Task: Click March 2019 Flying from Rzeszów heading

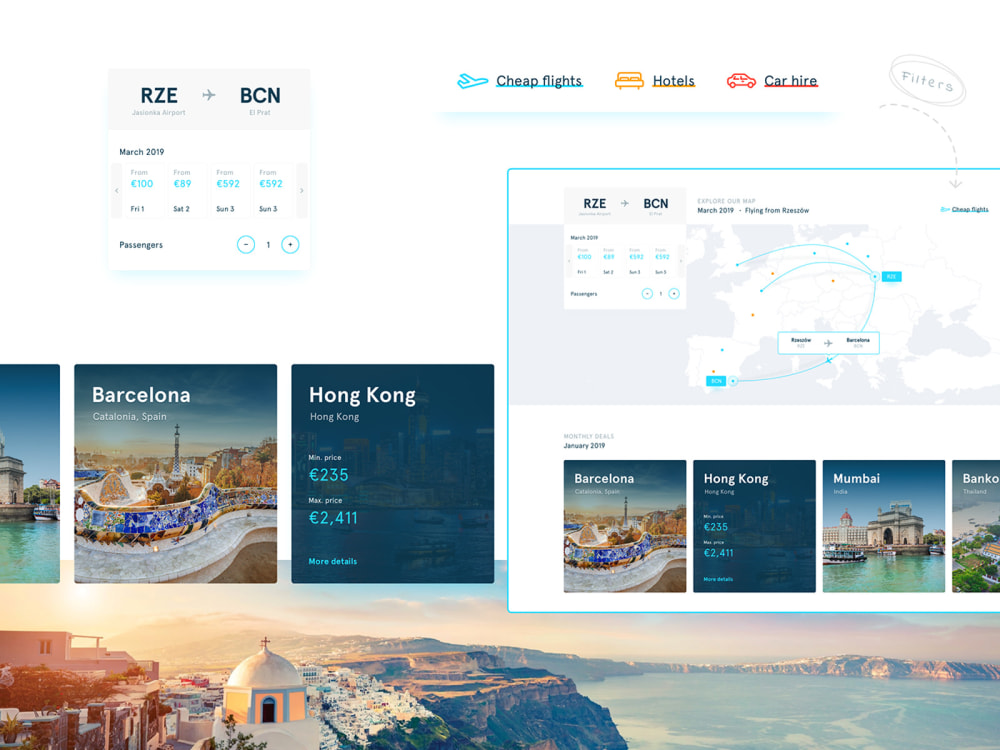Action: pyautogui.click(x=753, y=210)
